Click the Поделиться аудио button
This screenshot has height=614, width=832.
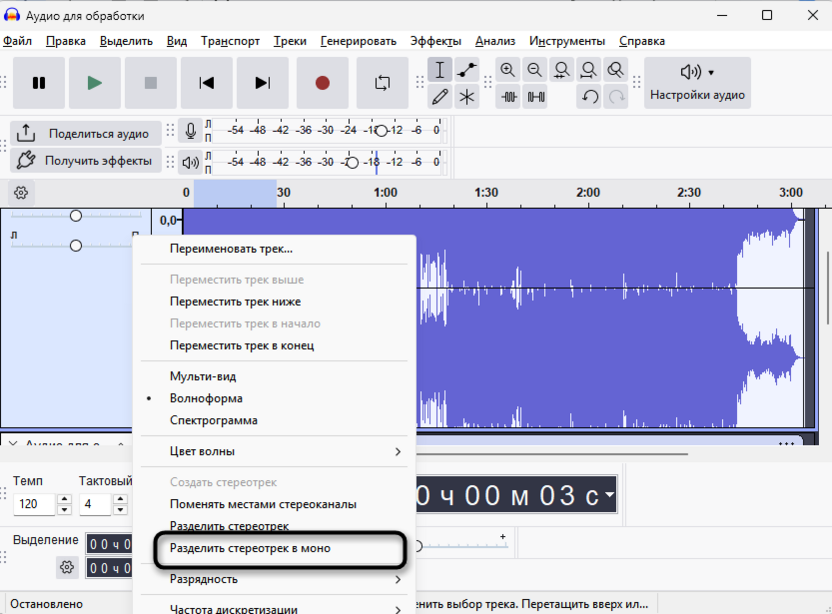pos(86,133)
